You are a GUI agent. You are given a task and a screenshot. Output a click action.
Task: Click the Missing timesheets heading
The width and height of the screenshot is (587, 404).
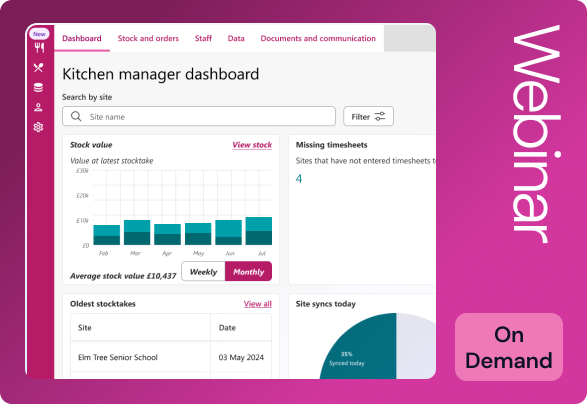pyautogui.click(x=332, y=145)
